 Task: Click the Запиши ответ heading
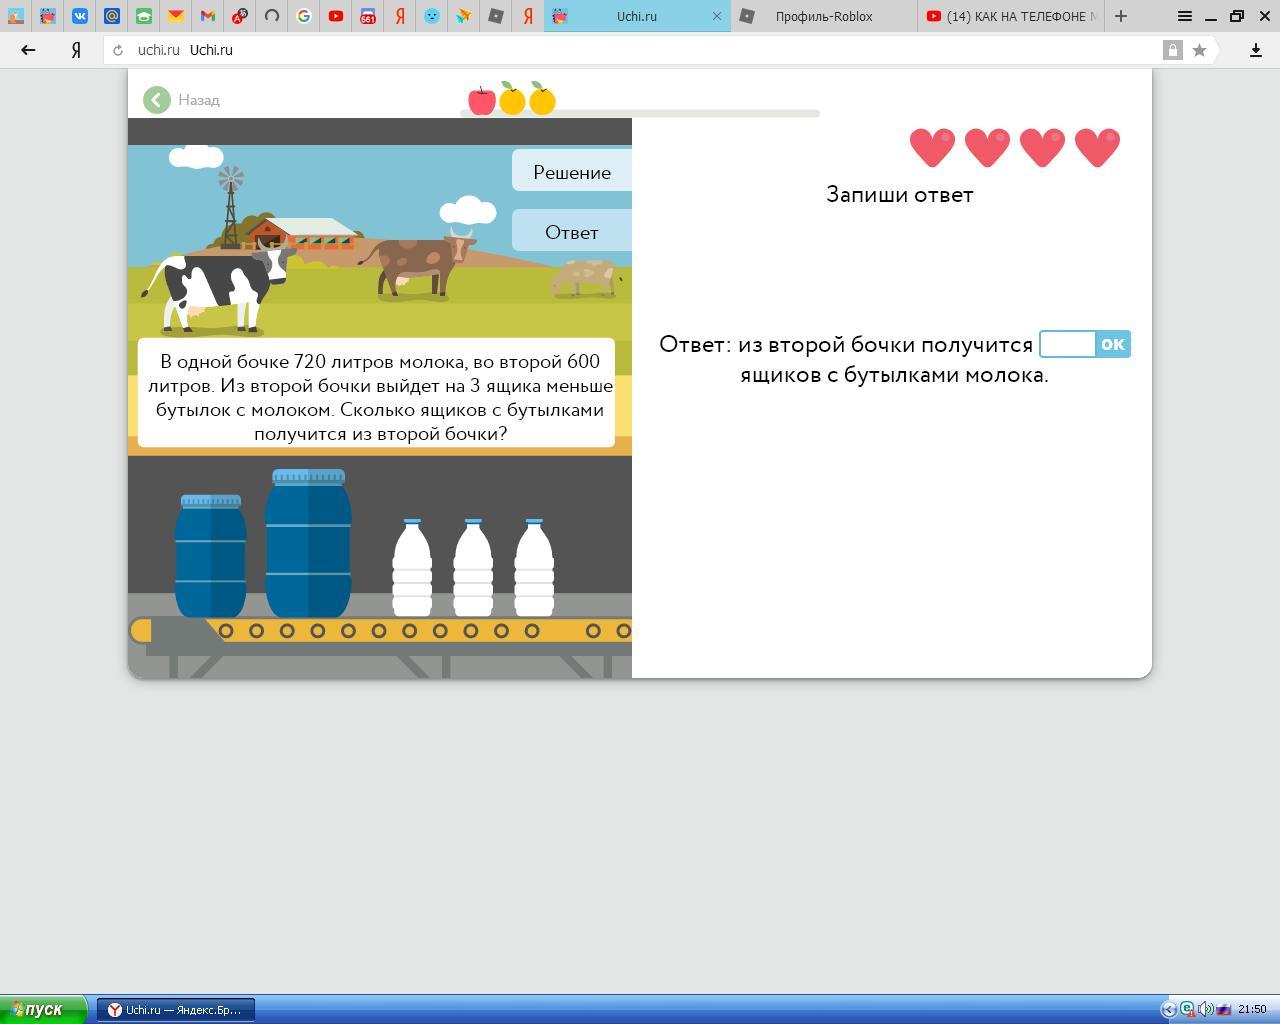899,194
